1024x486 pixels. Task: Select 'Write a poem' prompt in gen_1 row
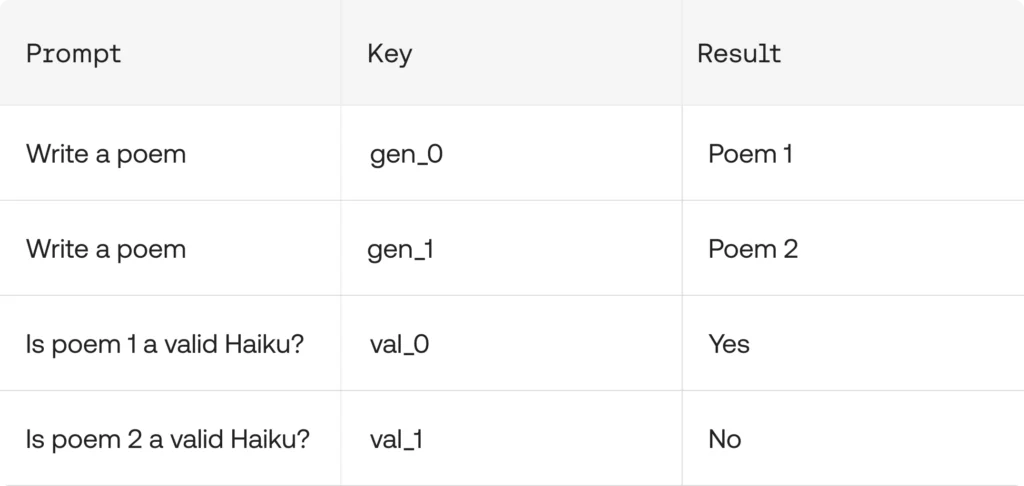(106, 250)
